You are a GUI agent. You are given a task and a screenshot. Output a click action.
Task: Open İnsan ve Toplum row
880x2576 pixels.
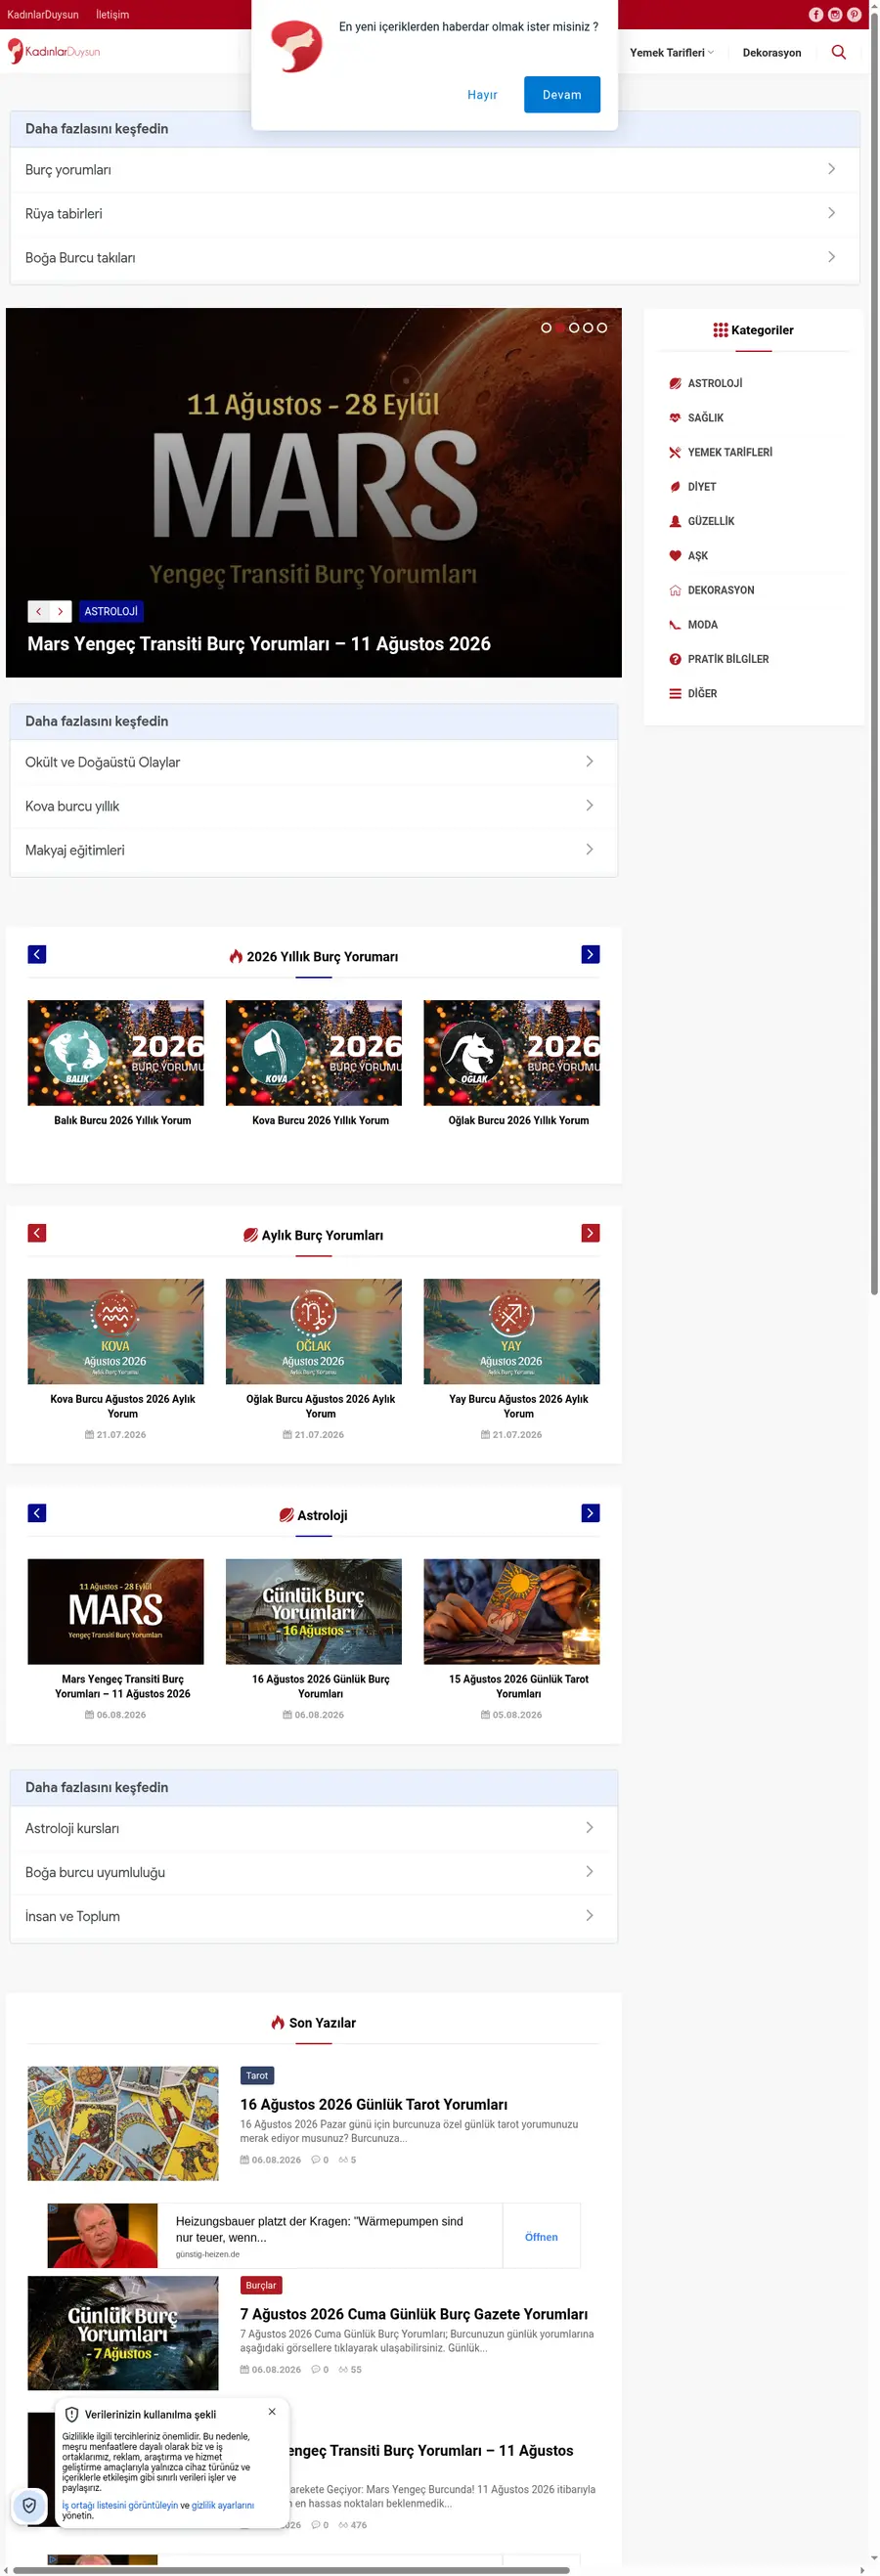pos(313,1916)
